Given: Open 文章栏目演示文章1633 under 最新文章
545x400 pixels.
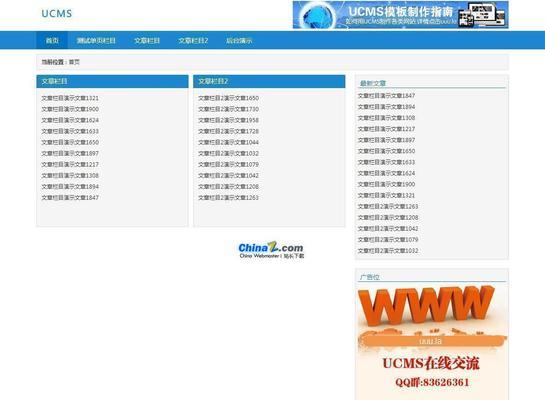Looking at the screenshot, I should pyautogui.click(x=387, y=162).
